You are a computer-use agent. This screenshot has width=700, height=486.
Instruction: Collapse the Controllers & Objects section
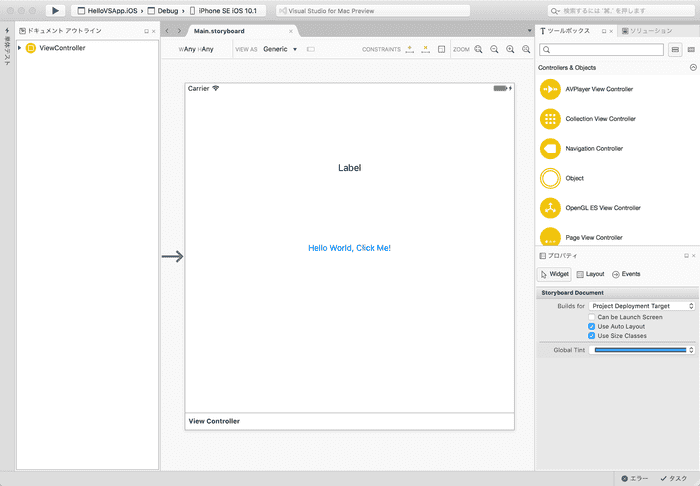coord(692,68)
